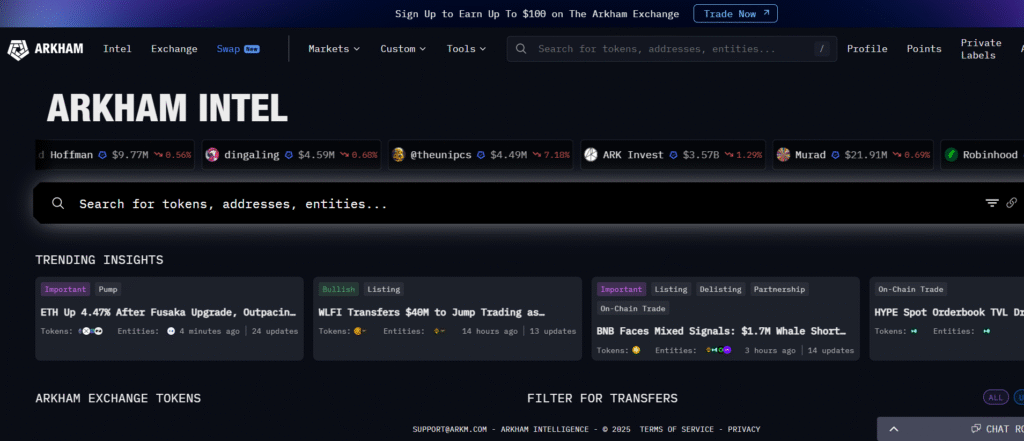This screenshot has height=441, width=1024.
Task: Click the '14 hours ago' timestamp
Action: click(x=490, y=331)
